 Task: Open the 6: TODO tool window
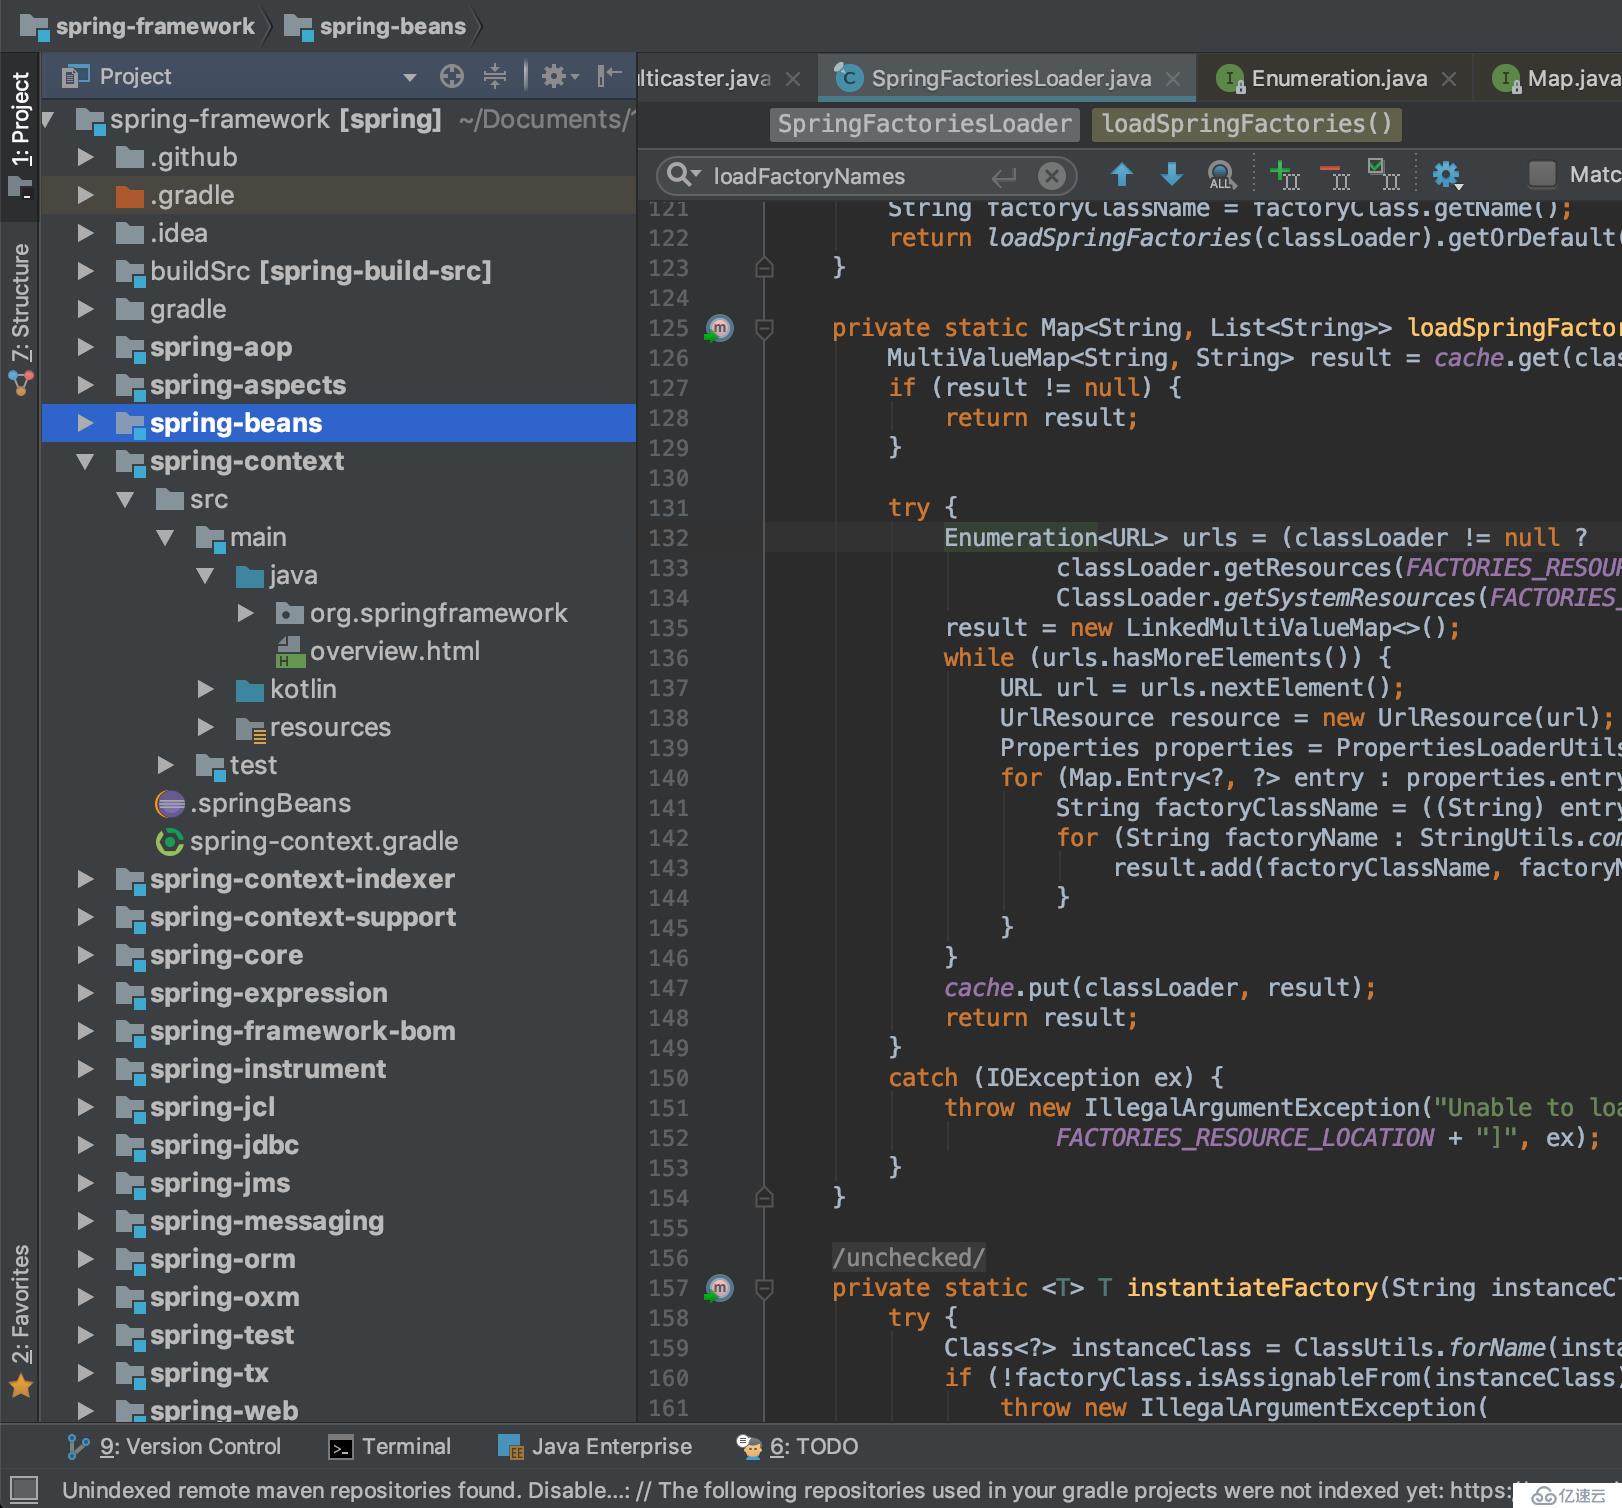pyautogui.click(x=798, y=1446)
